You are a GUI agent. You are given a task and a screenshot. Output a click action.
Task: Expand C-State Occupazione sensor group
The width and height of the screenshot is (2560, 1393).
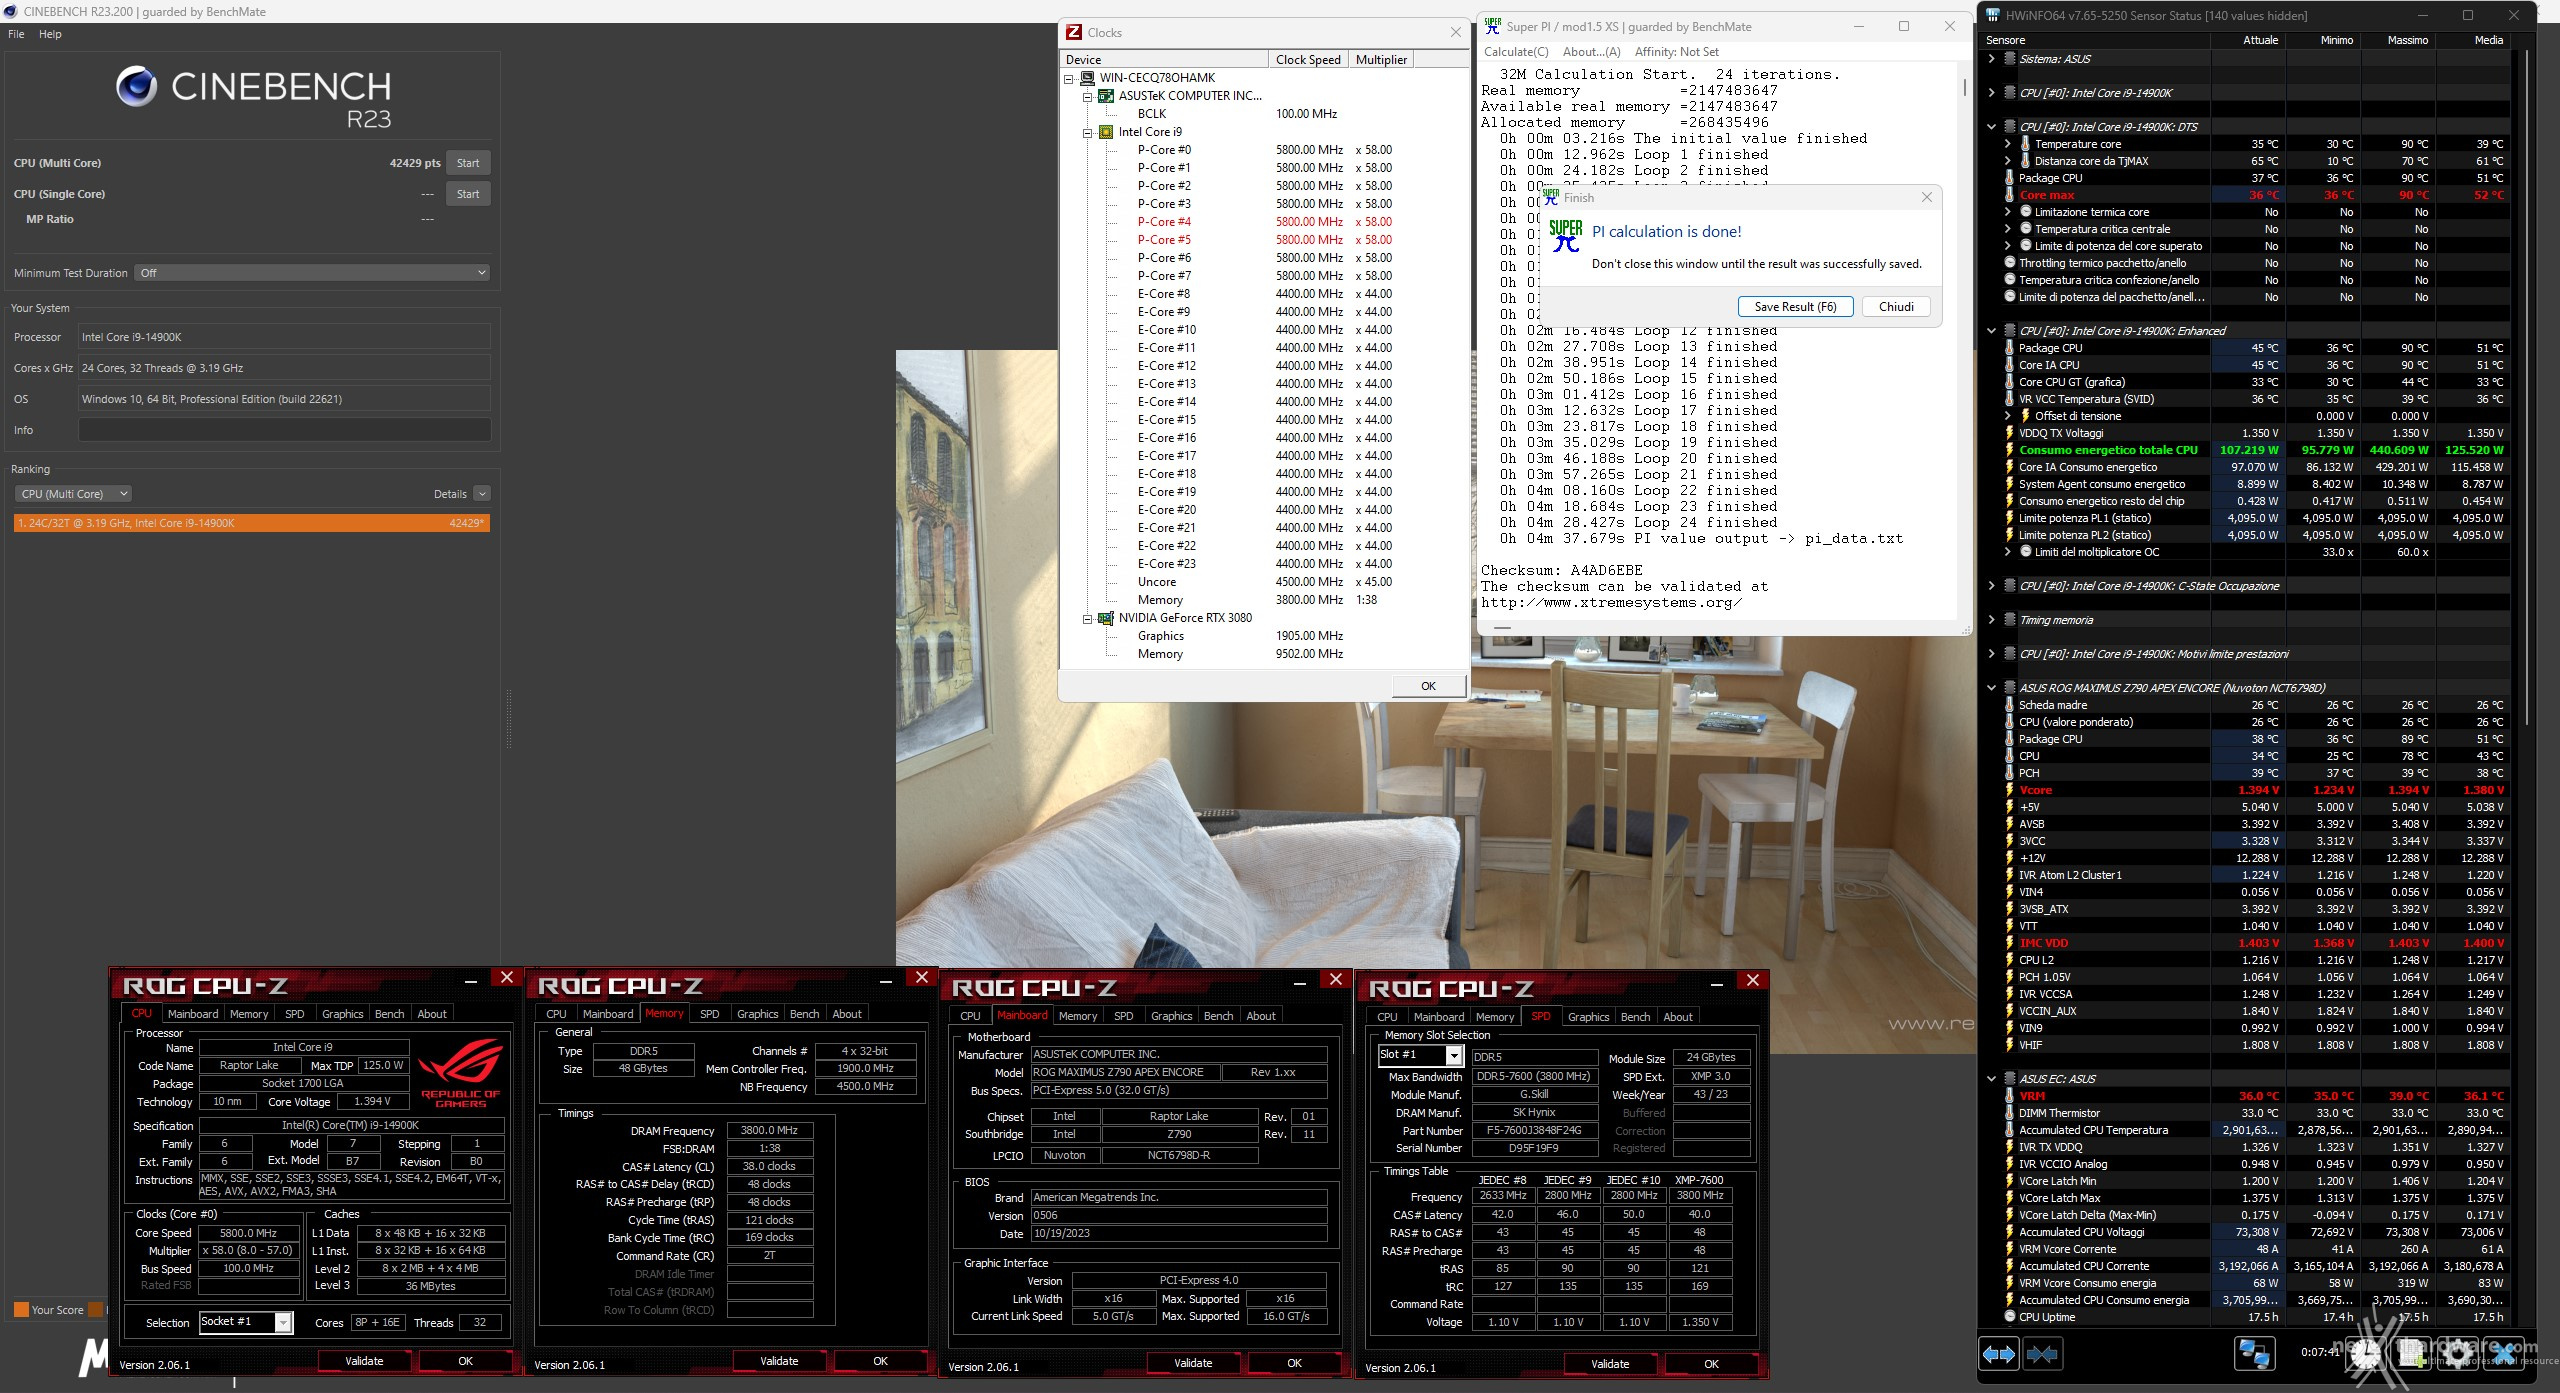[x=1991, y=586]
